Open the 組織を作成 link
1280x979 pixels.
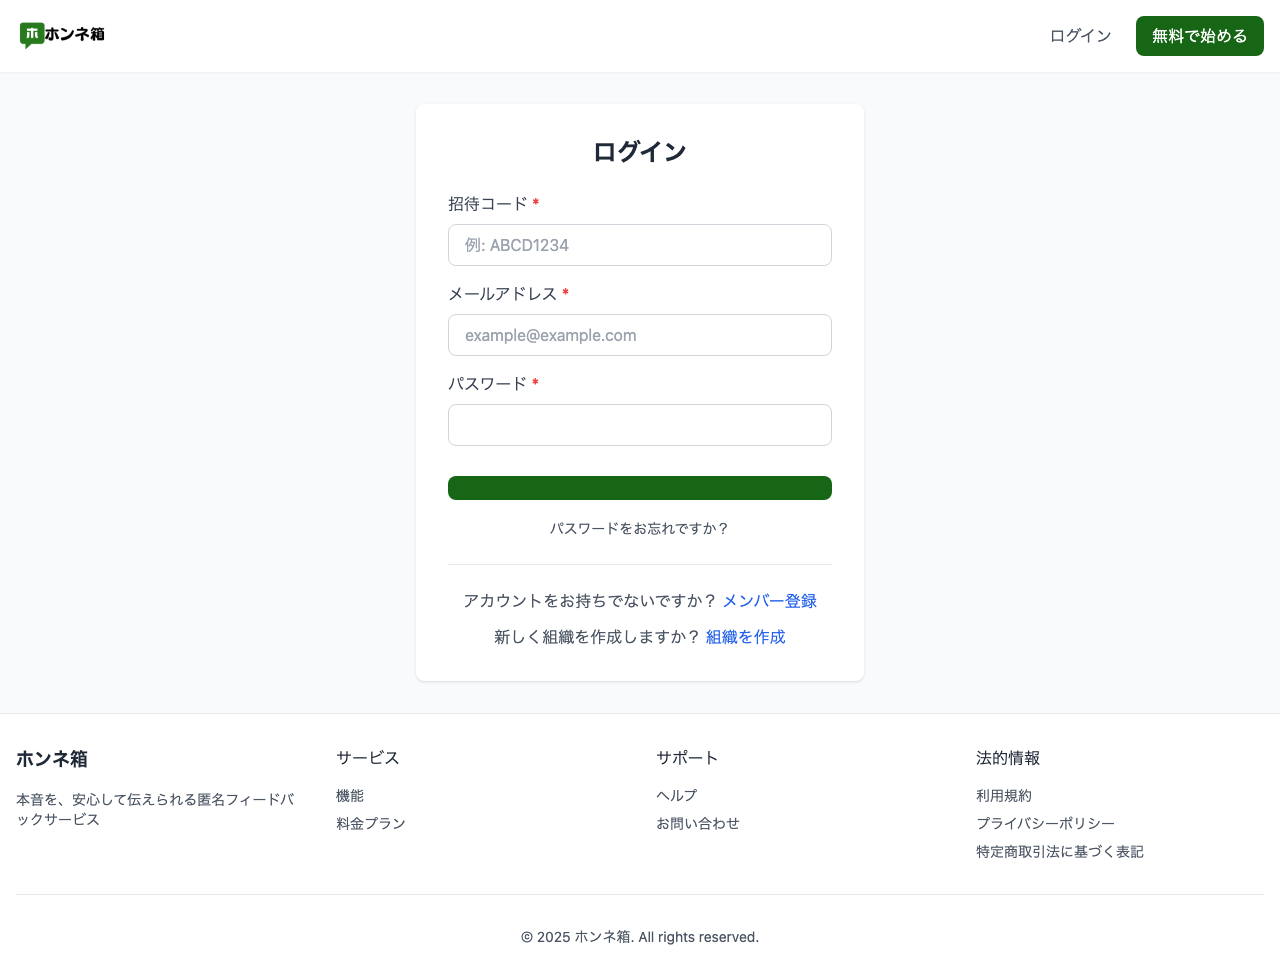[x=745, y=636]
